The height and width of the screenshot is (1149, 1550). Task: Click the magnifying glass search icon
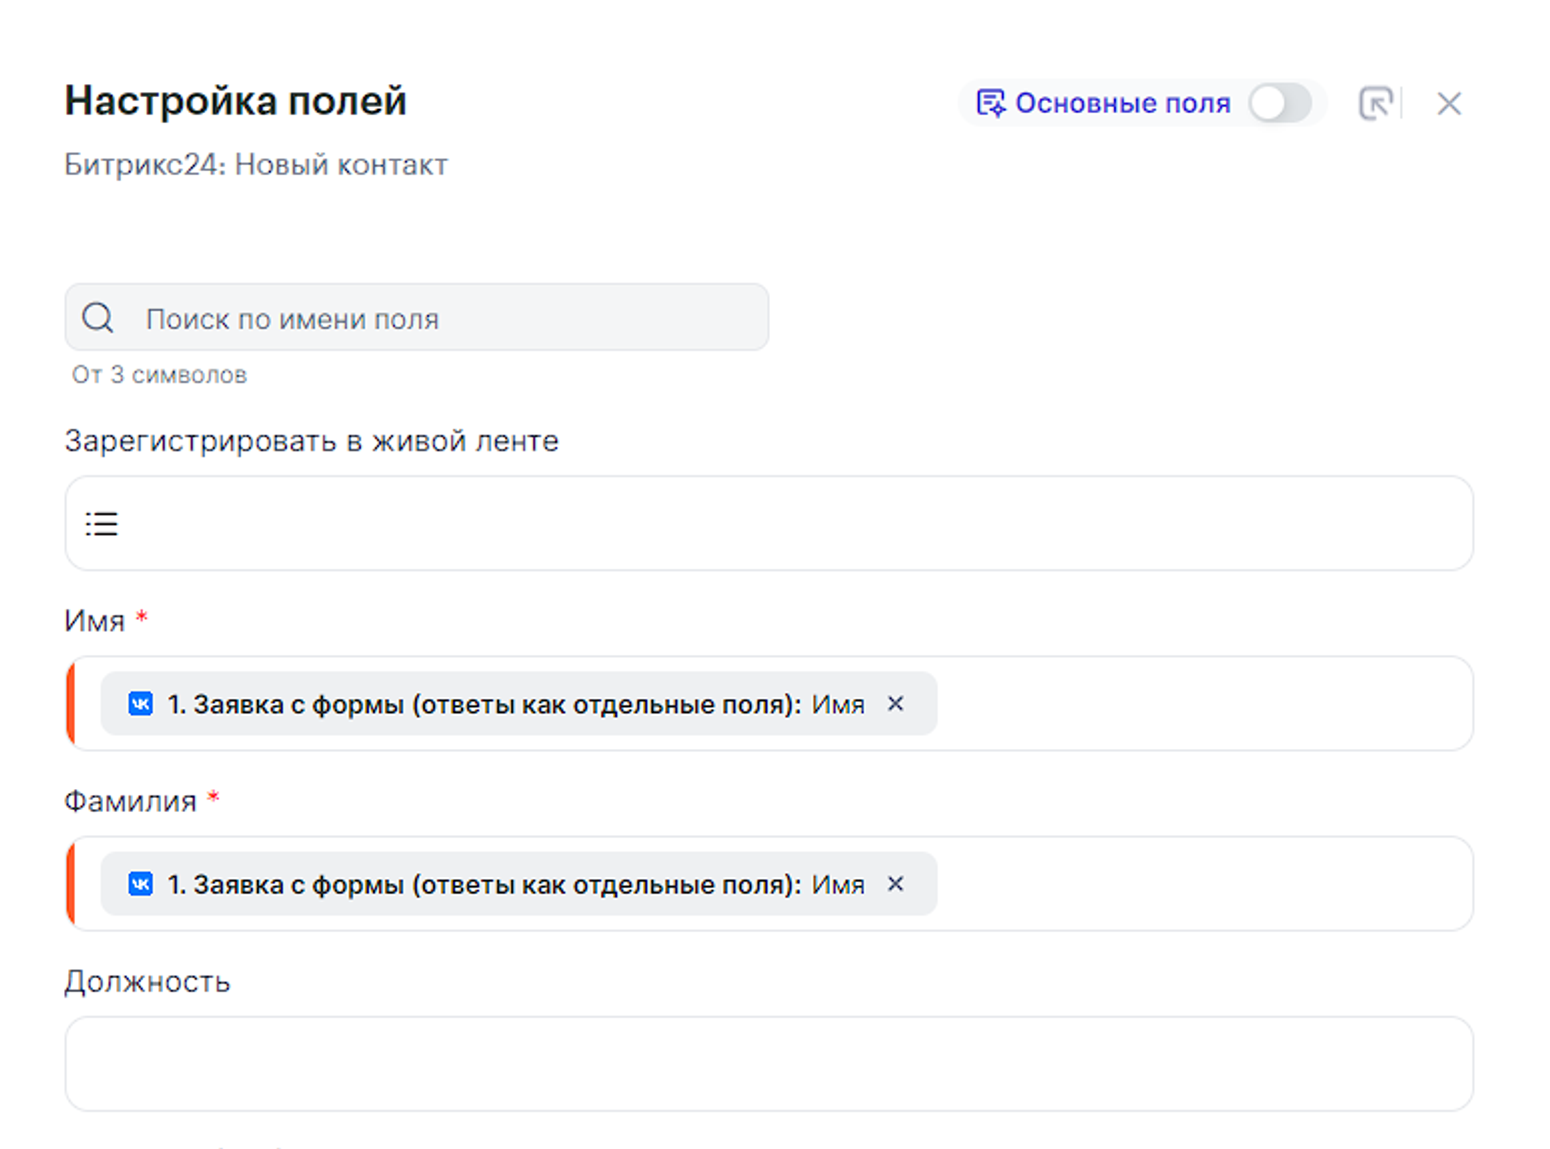coord(98,318)
